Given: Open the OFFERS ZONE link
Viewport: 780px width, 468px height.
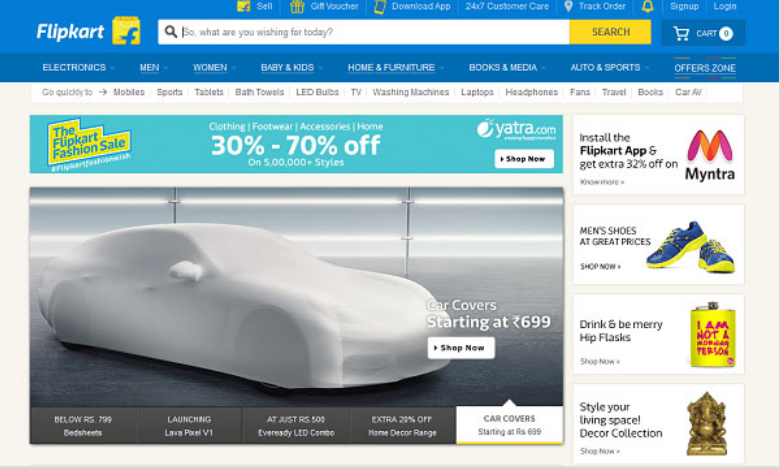Looking at the screenshot, I should [x=705, y=68].
